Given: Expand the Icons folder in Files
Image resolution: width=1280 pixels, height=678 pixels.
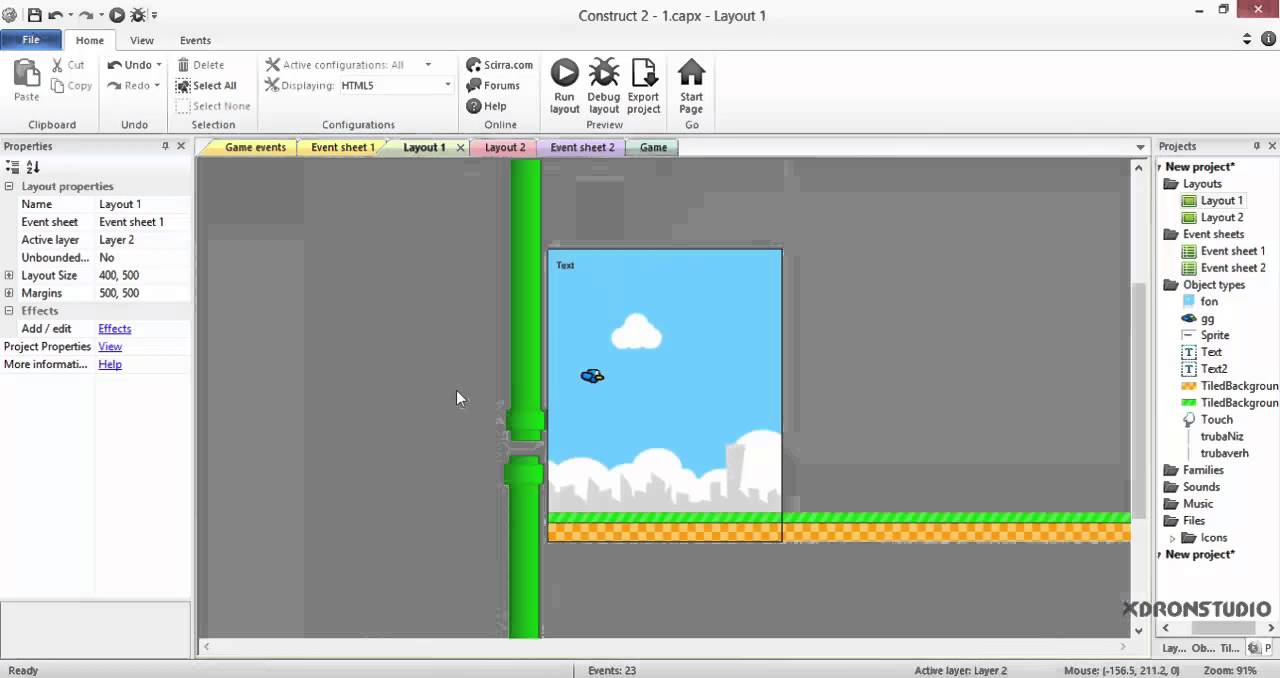Looking at the screenshot, I should 1173,538.
